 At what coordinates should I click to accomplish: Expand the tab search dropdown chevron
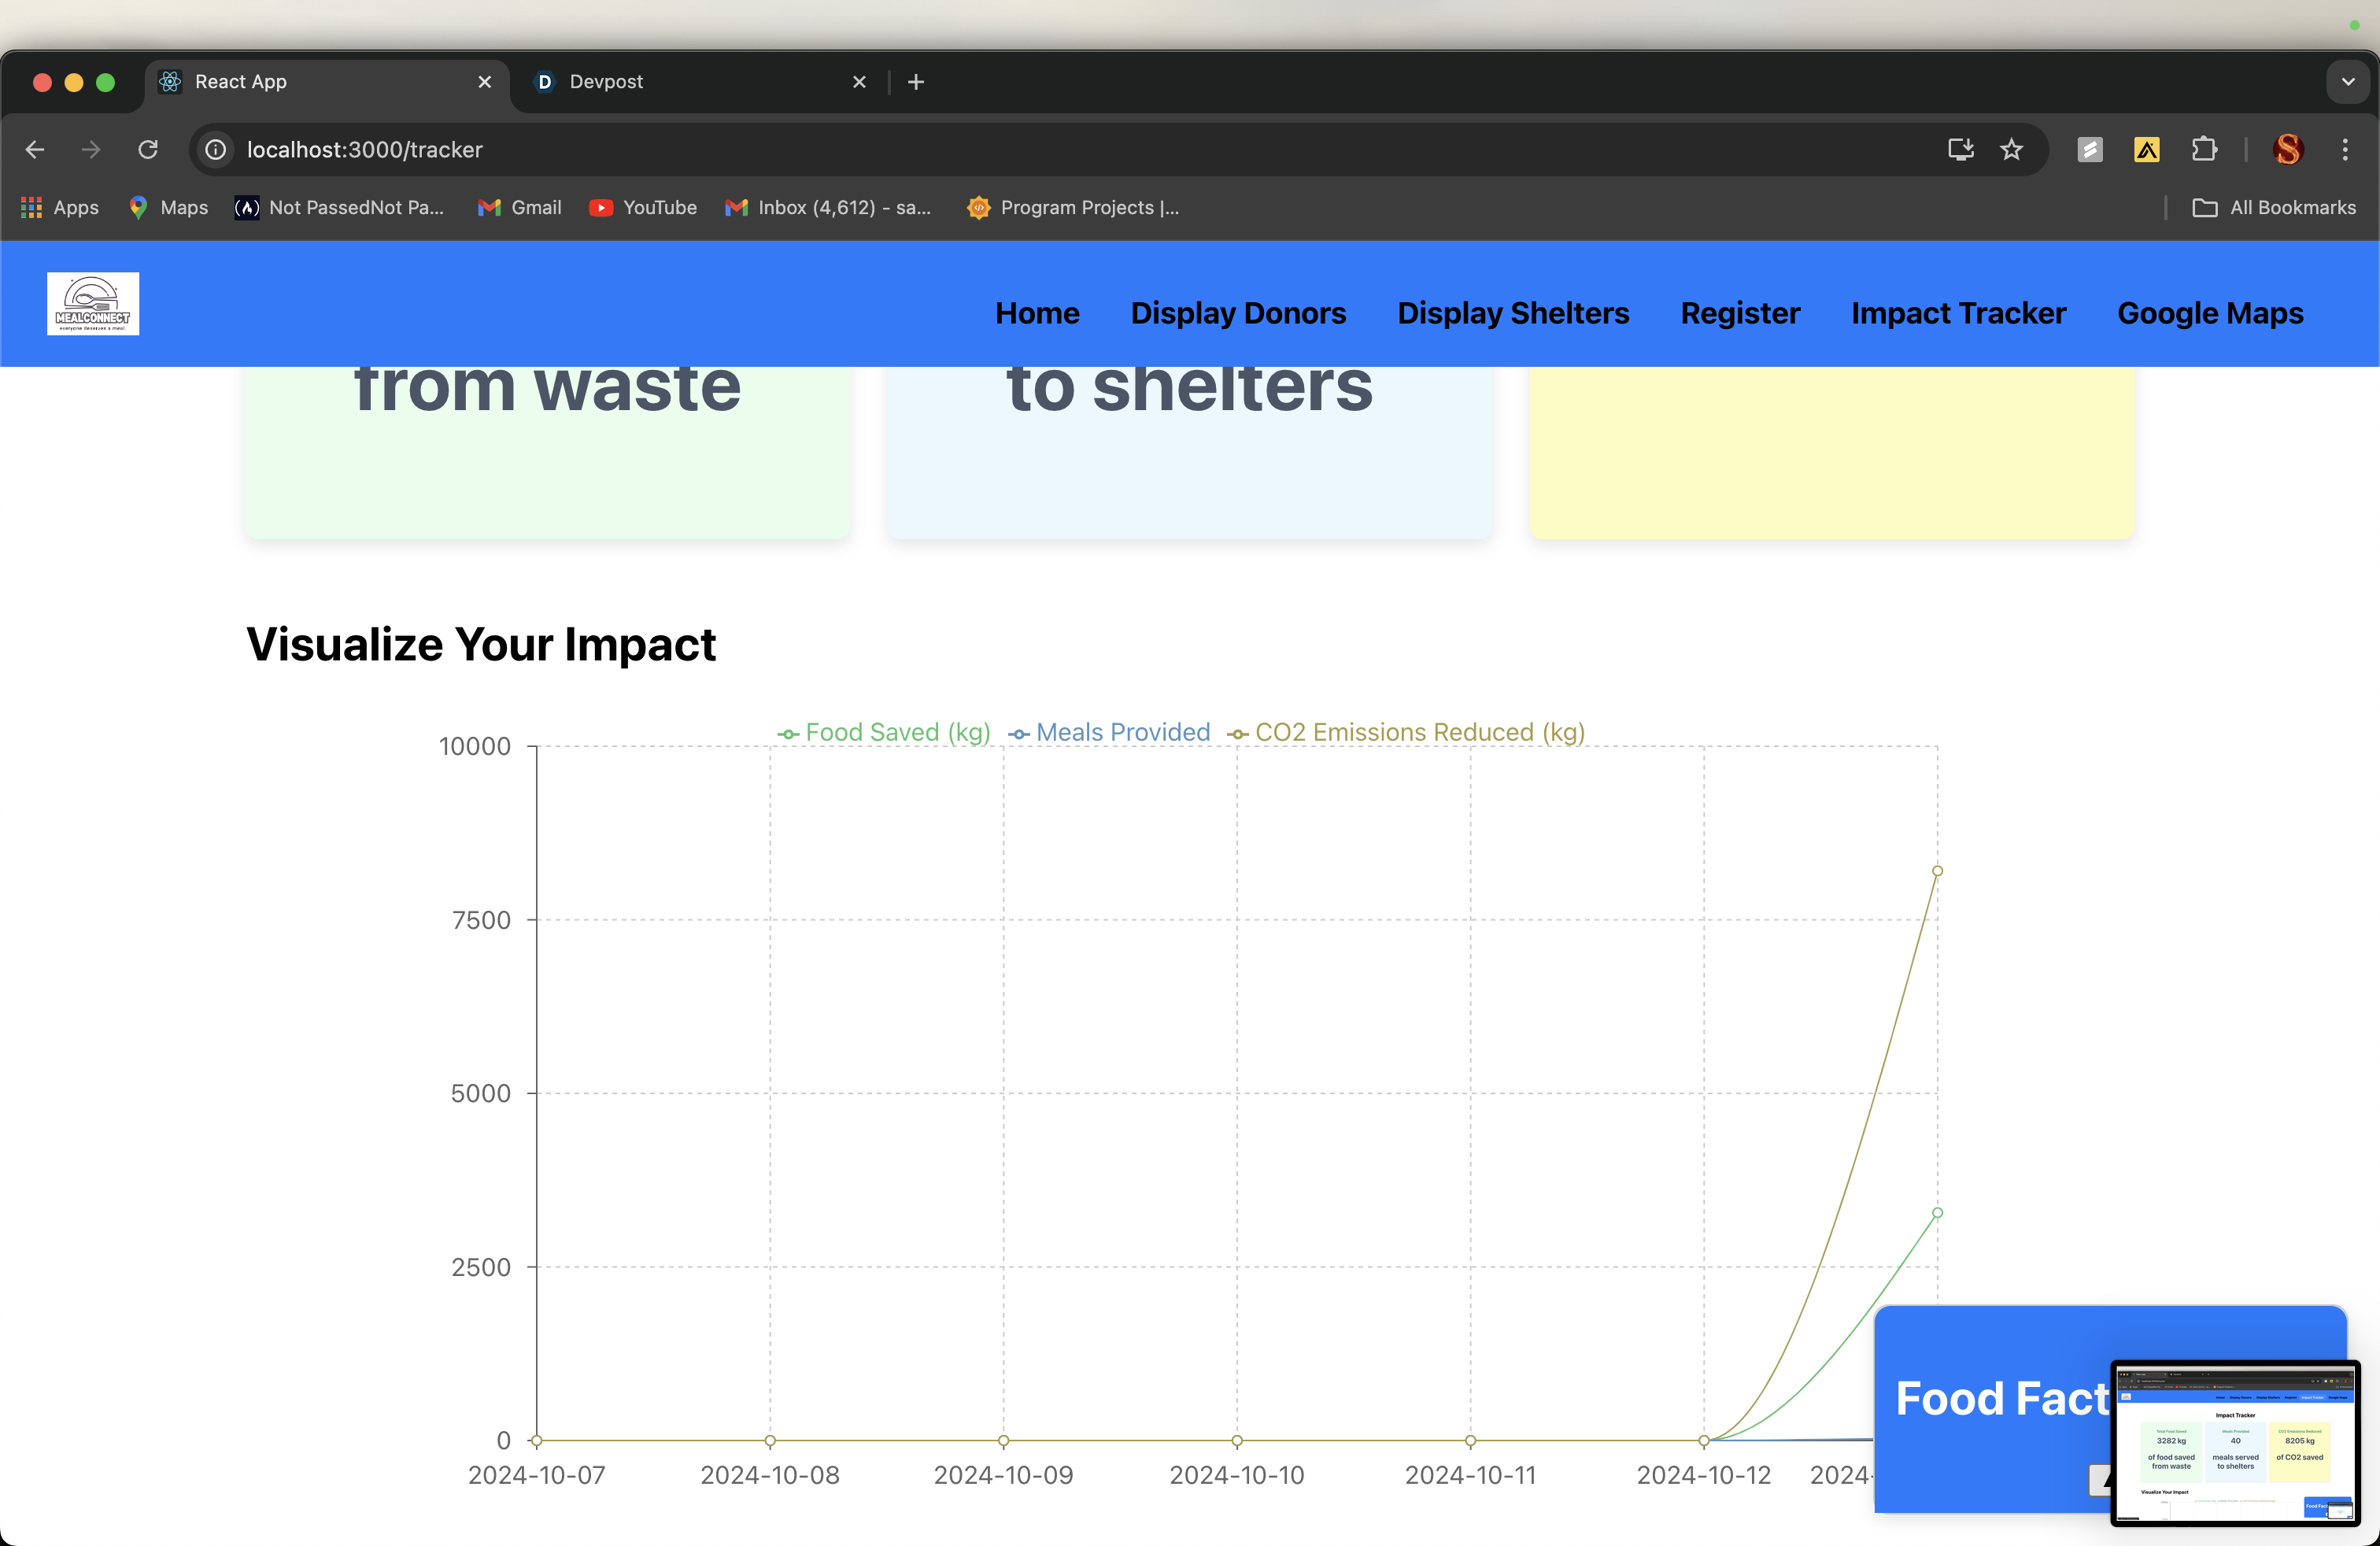[2348, 82]
